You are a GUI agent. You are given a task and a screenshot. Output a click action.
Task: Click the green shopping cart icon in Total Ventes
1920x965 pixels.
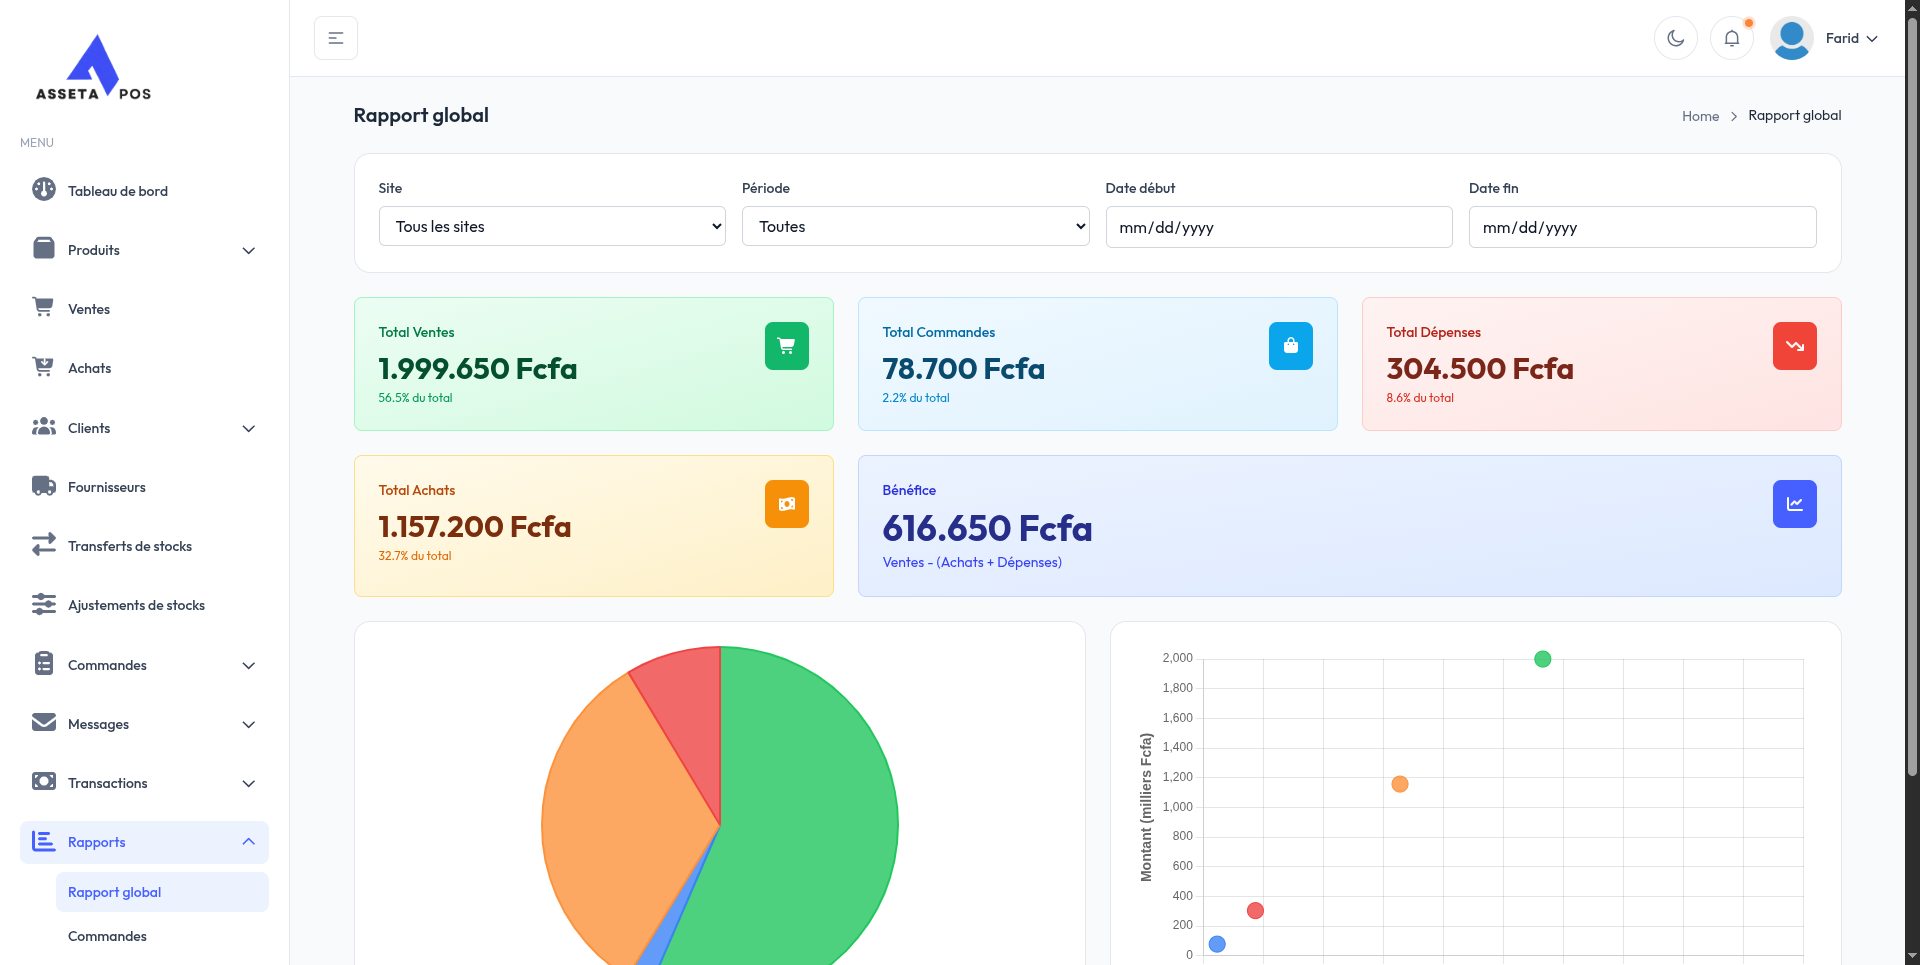point(786,346)
